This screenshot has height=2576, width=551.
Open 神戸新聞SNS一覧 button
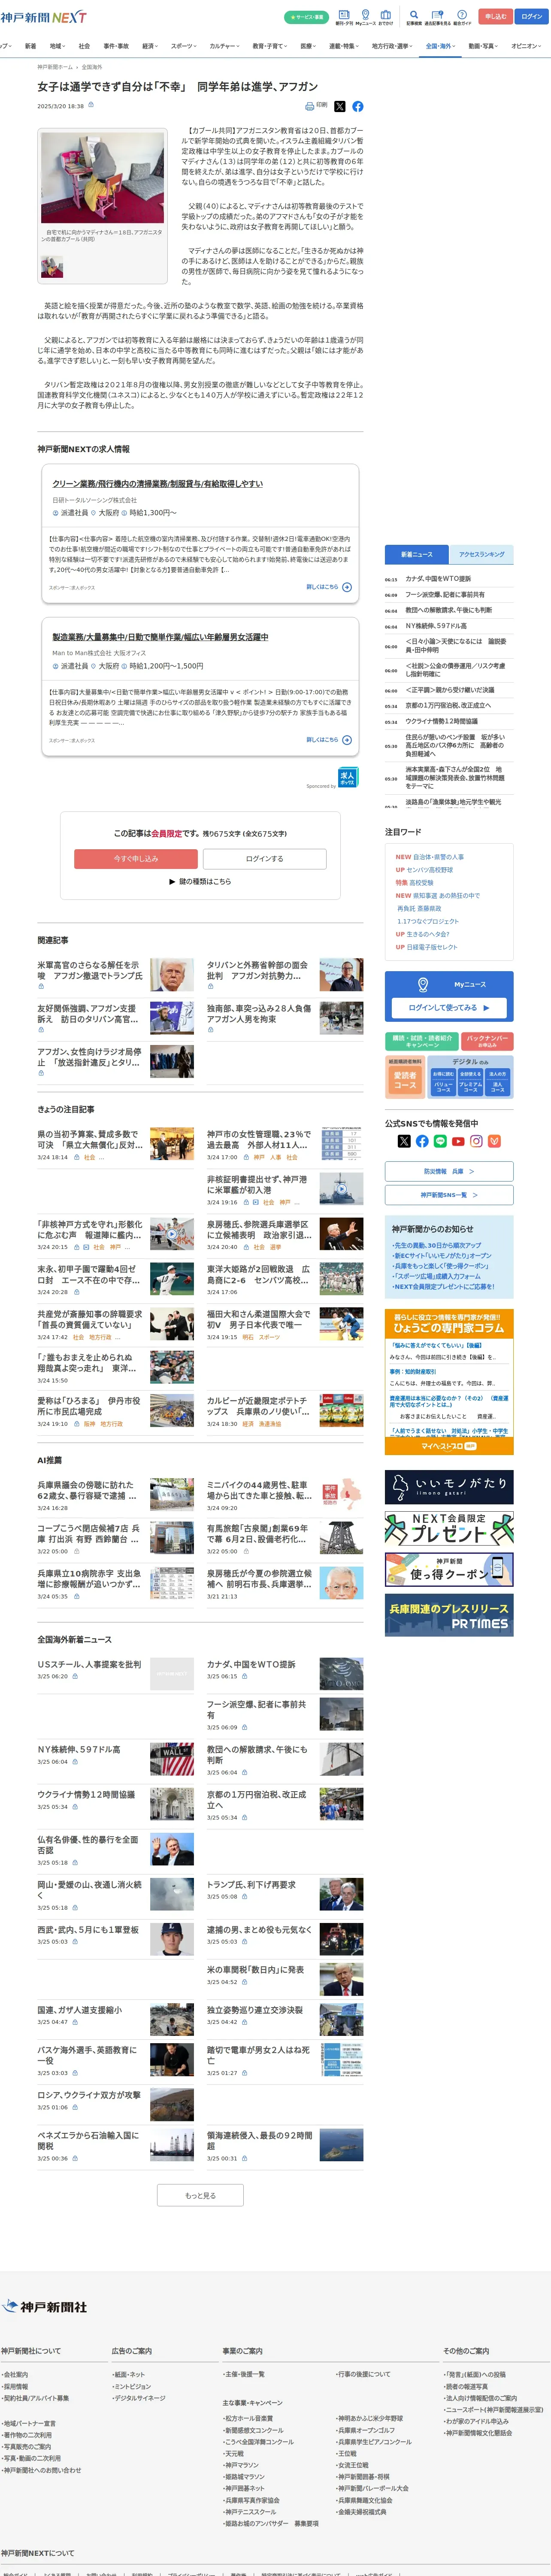click(449, 1194)
